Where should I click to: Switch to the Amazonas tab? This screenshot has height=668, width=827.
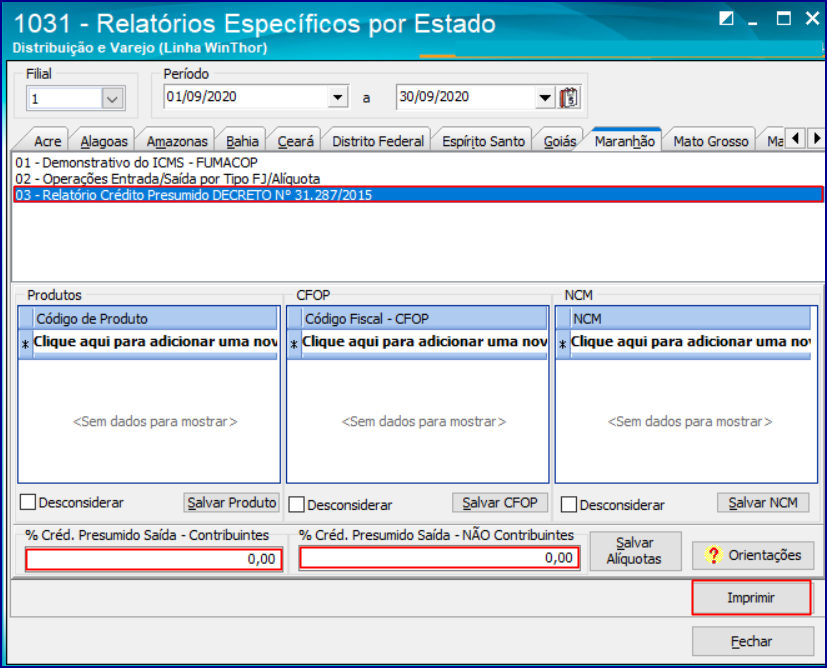click(177, 141)
